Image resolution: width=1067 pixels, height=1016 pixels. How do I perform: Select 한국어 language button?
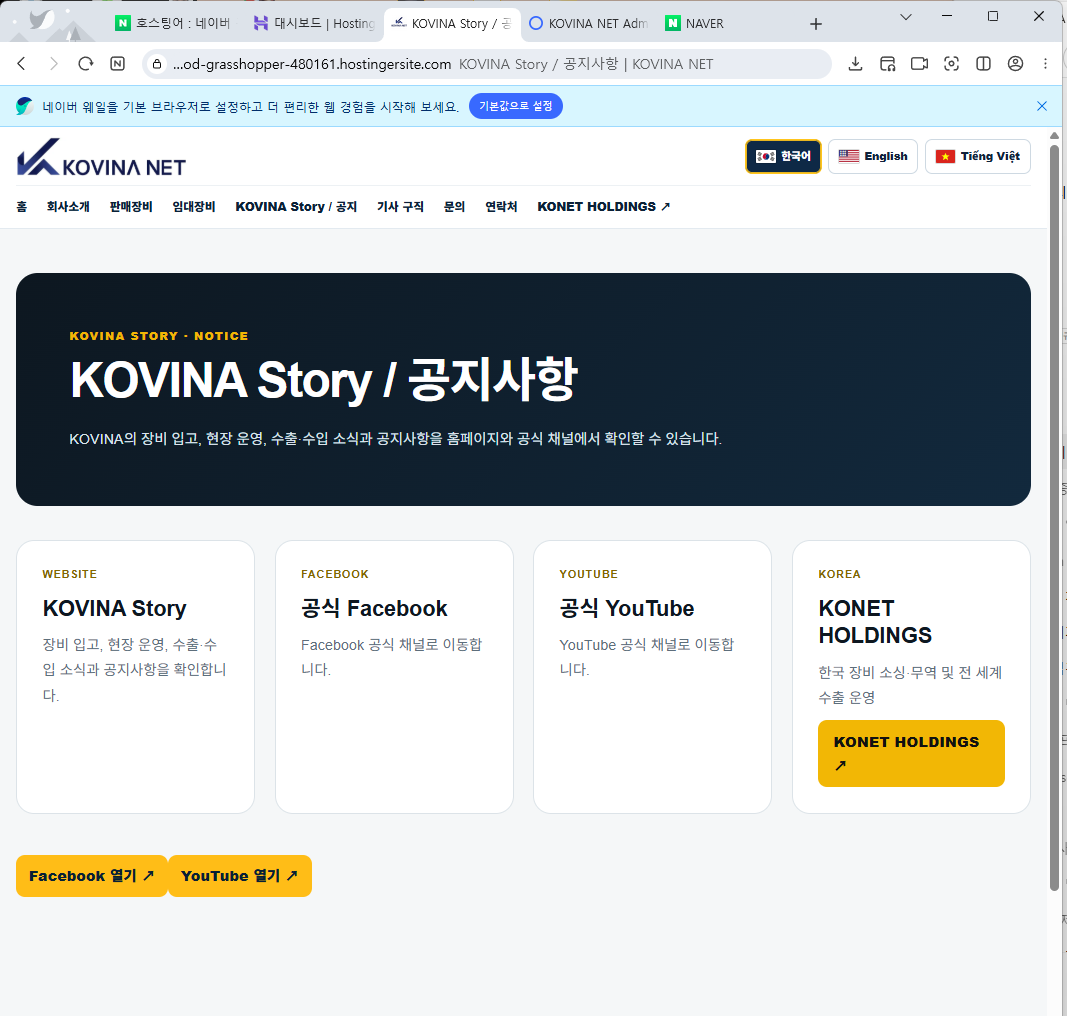click(783, 157)
